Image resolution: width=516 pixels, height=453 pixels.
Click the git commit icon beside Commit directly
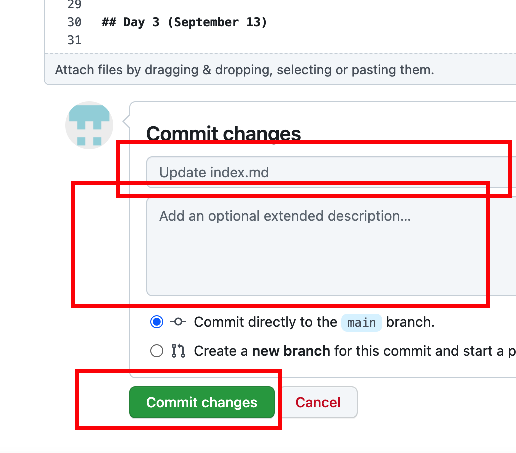coord(178,322)
